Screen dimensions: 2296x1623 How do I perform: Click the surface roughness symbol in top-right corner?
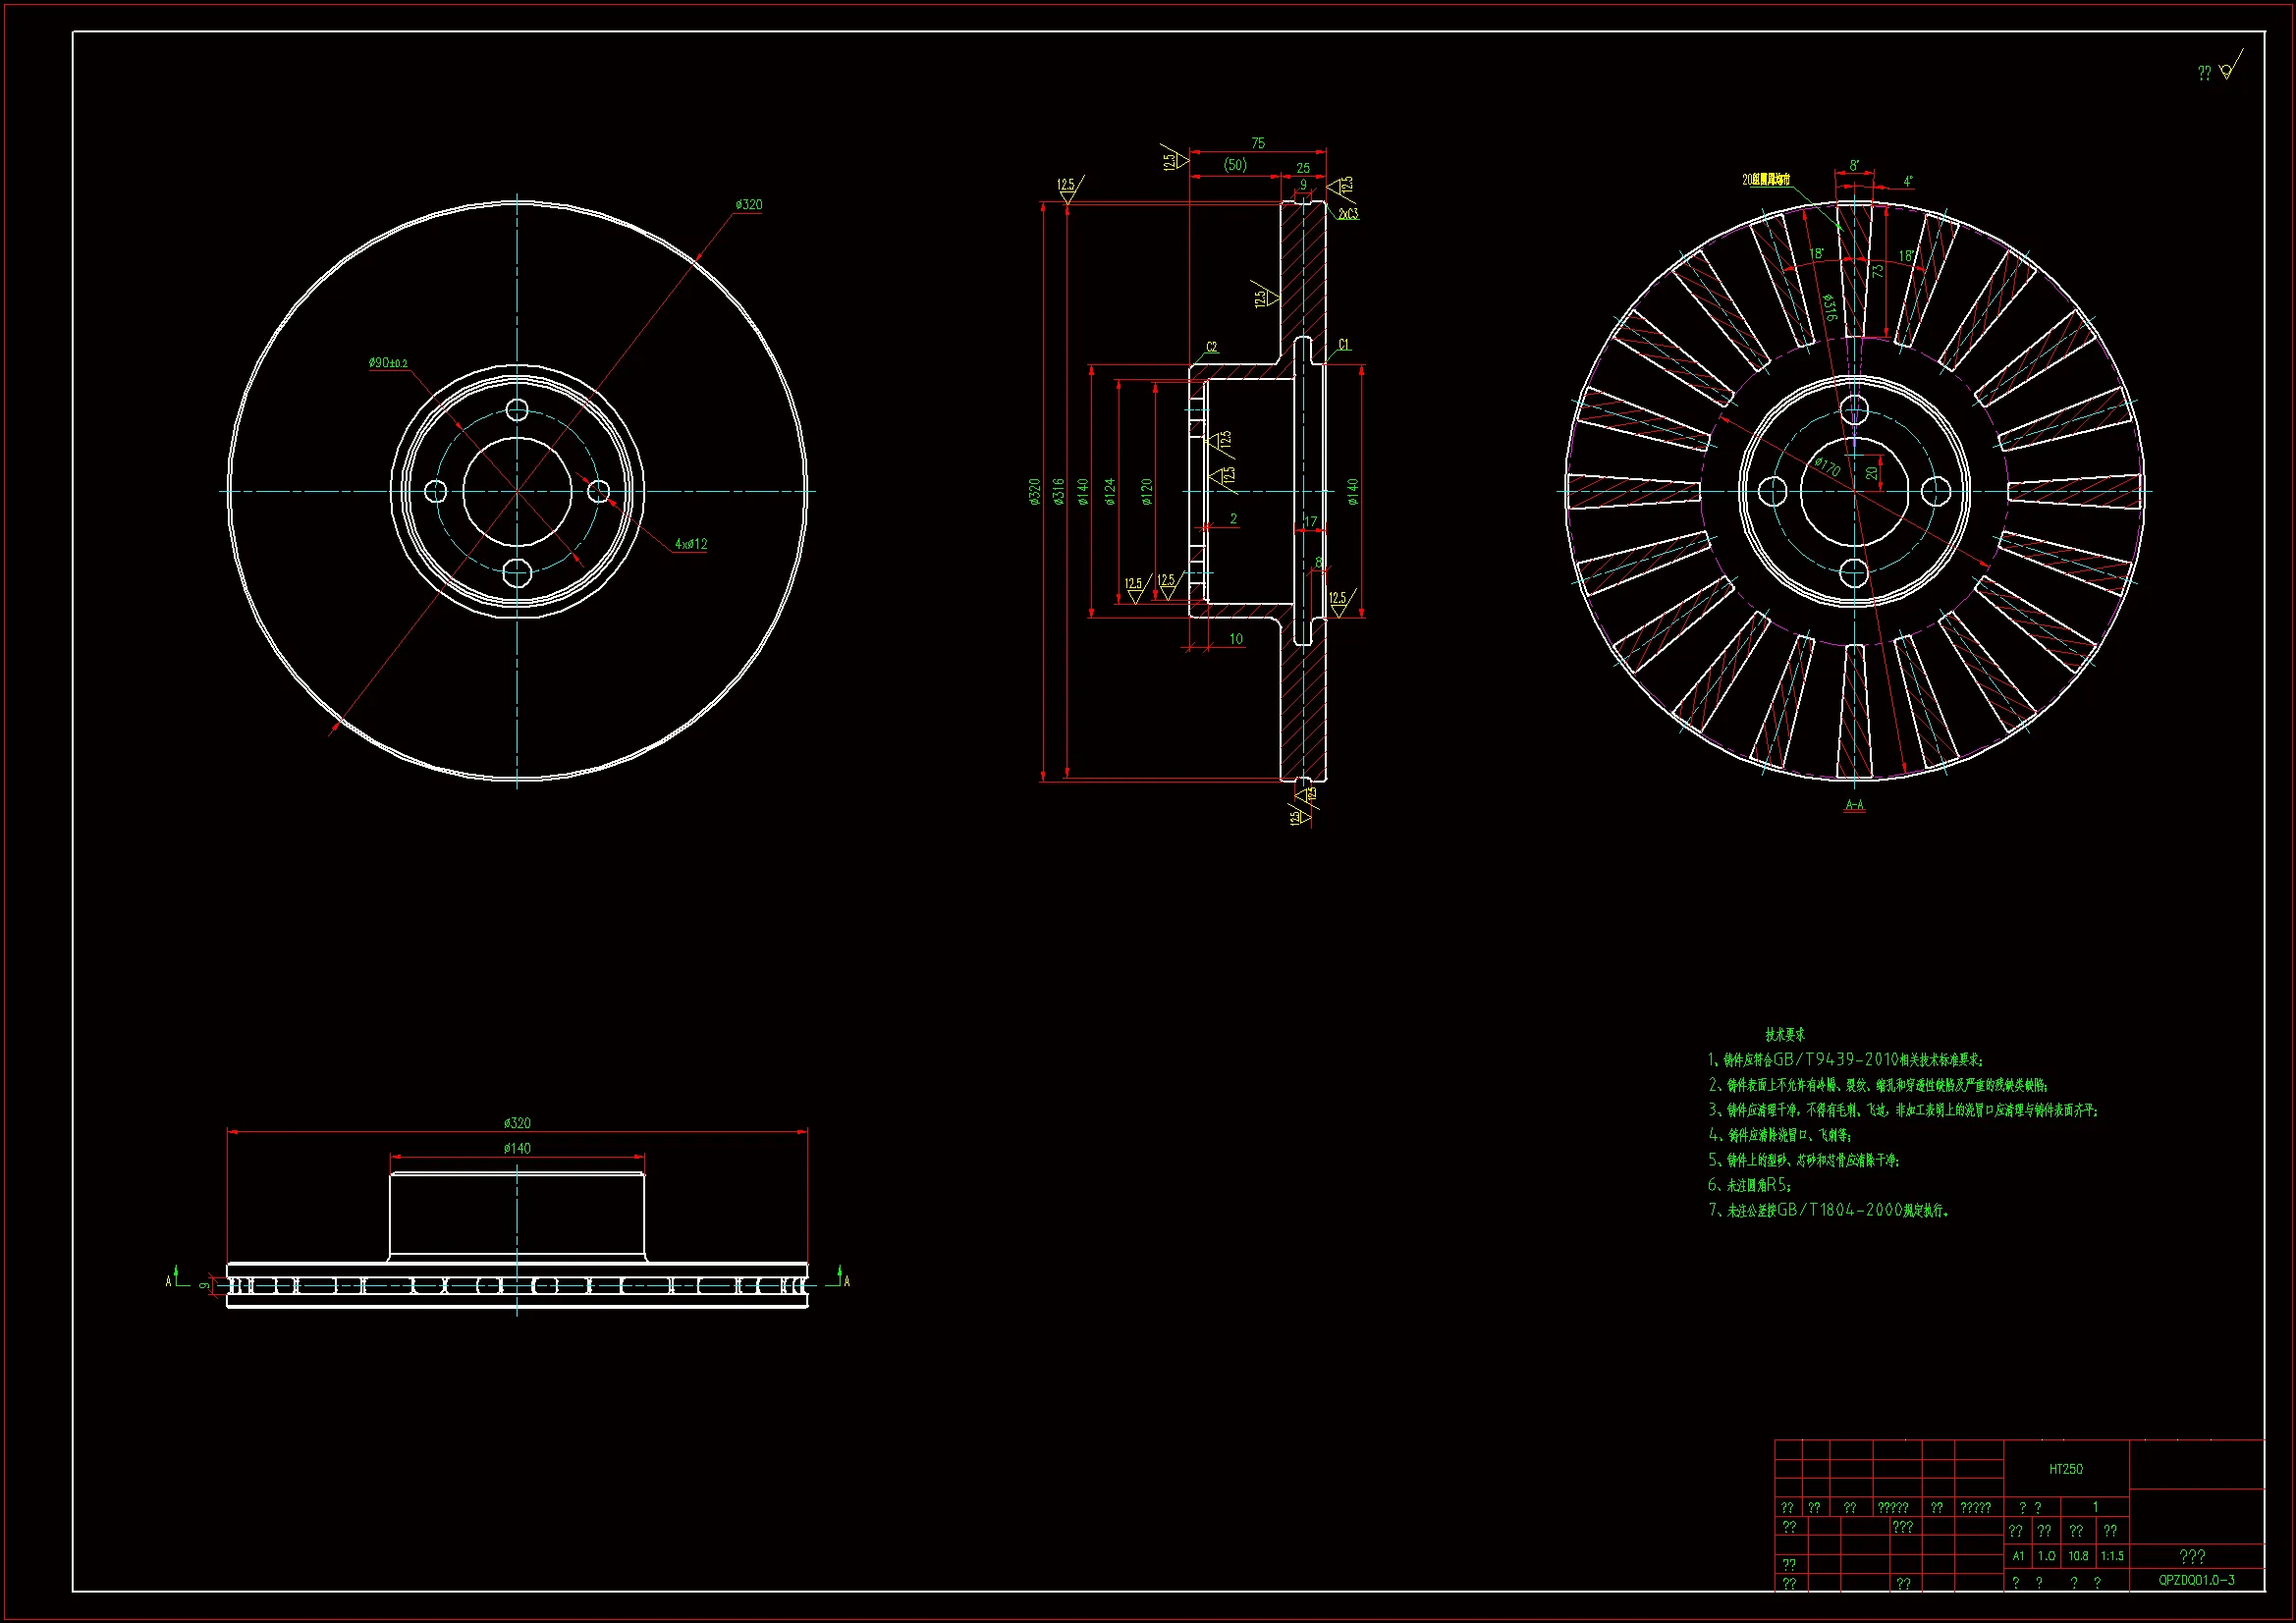click(2226, 70)
